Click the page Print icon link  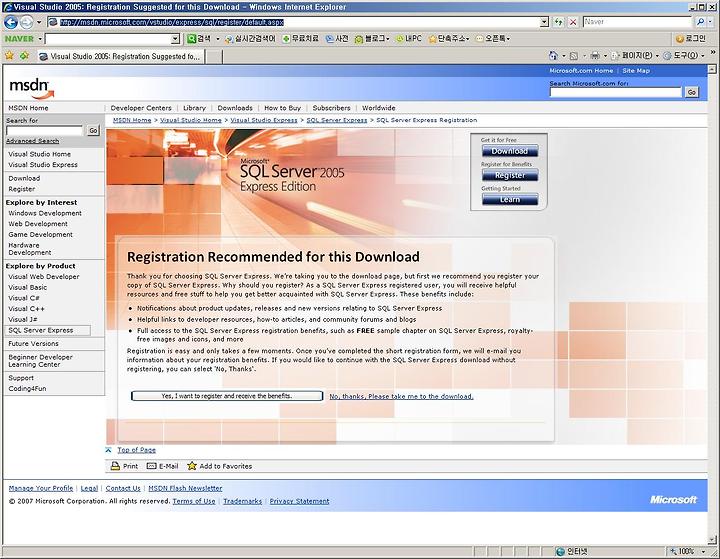(124, 466)
